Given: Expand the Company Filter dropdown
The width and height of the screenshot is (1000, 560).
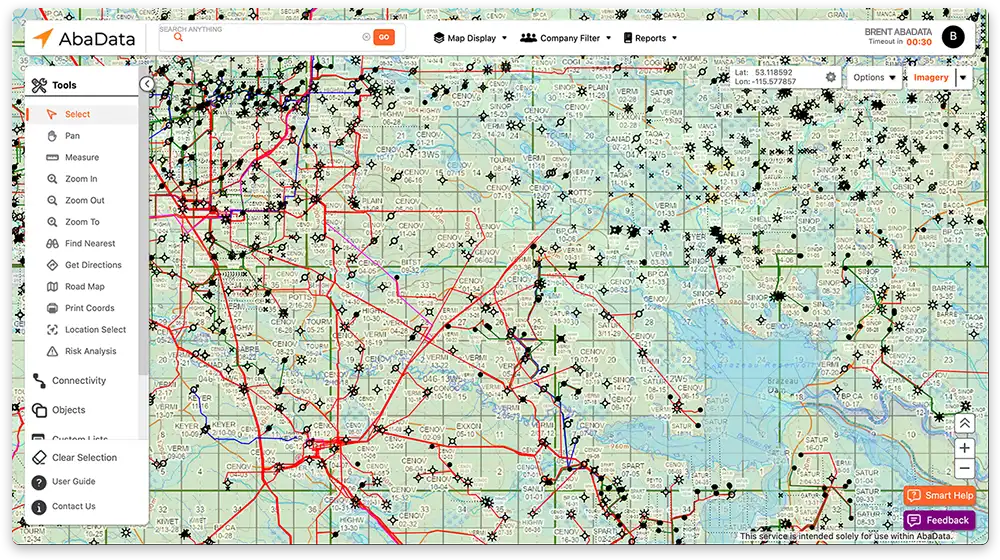Looking at the screenshot, I should (566, 38).
